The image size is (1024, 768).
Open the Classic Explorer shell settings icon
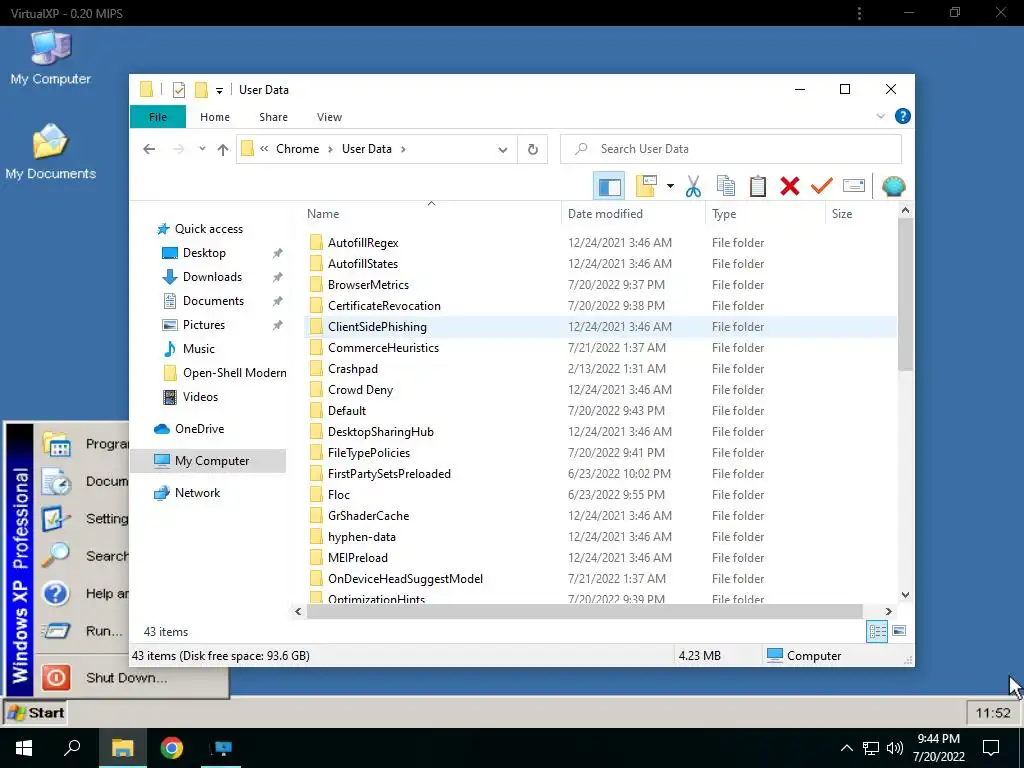(x=893, y=186)
